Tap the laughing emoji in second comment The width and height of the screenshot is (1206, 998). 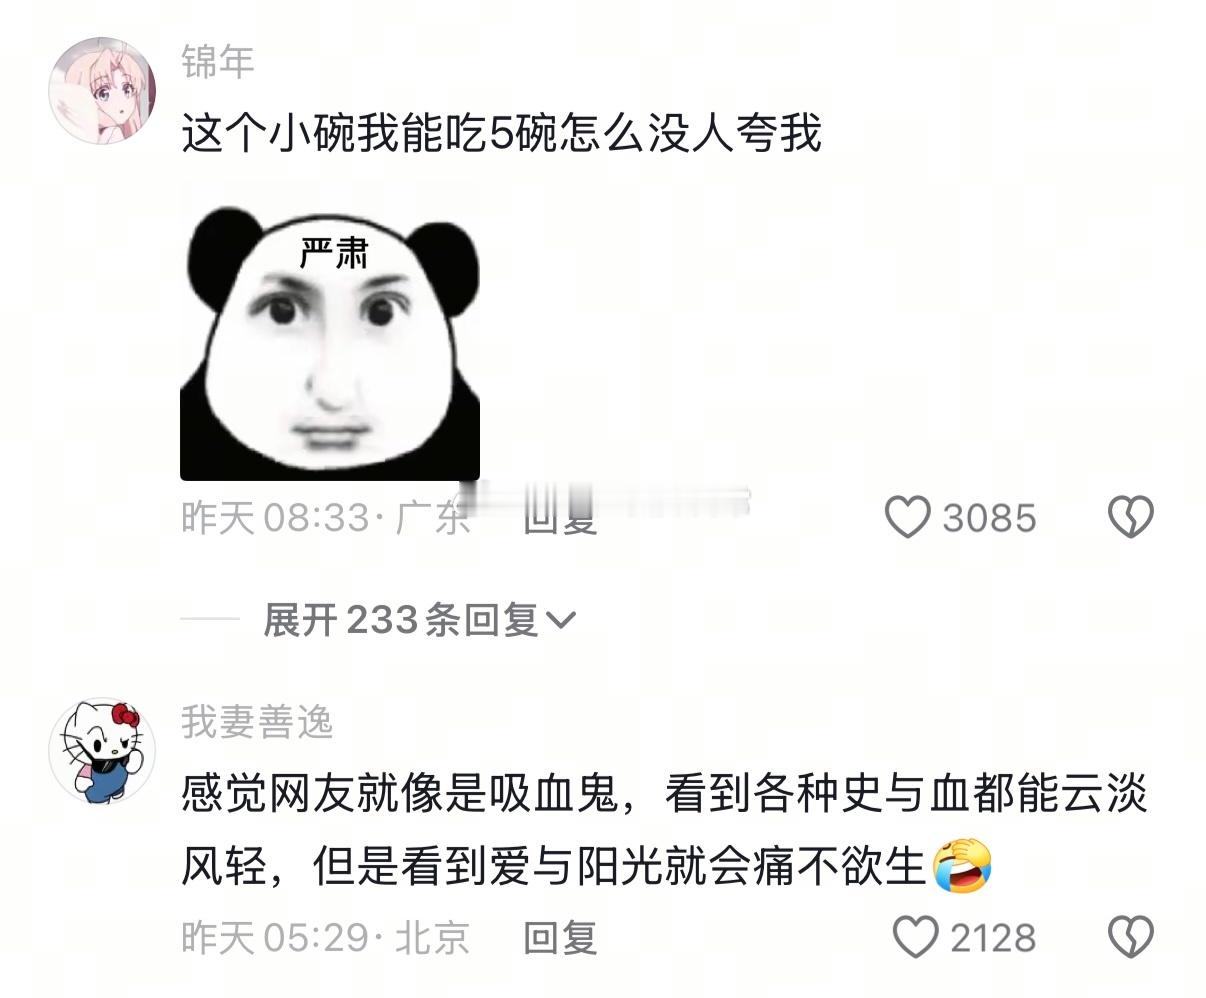[962, 866]
